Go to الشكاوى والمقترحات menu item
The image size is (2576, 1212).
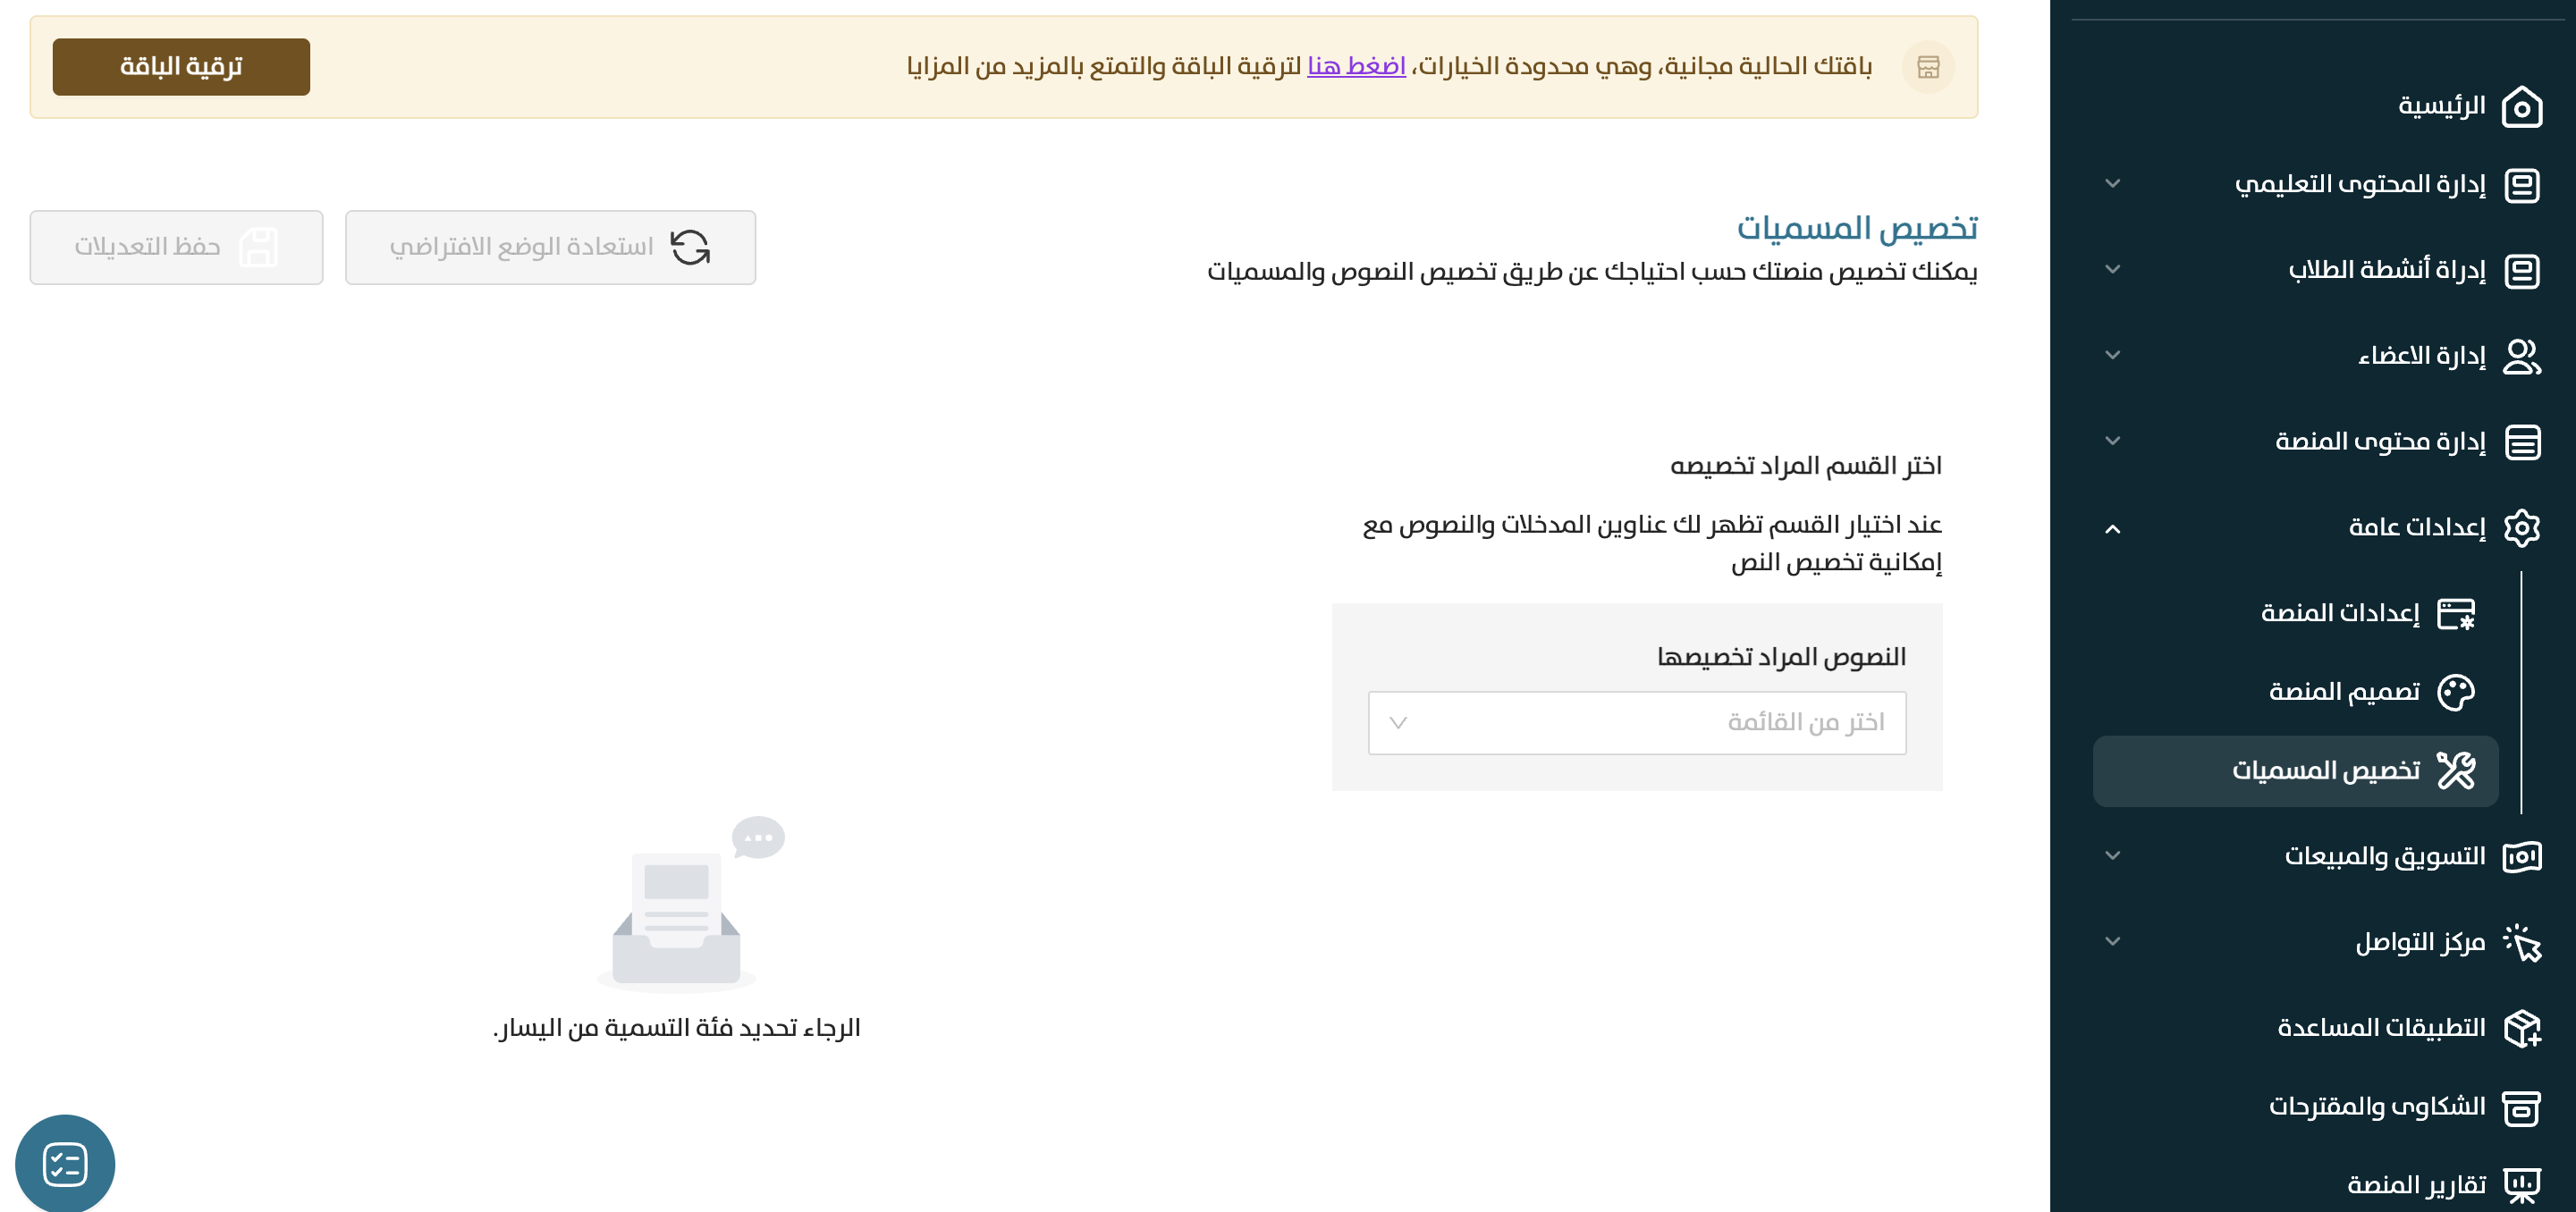click(x=2376, y=1107)
